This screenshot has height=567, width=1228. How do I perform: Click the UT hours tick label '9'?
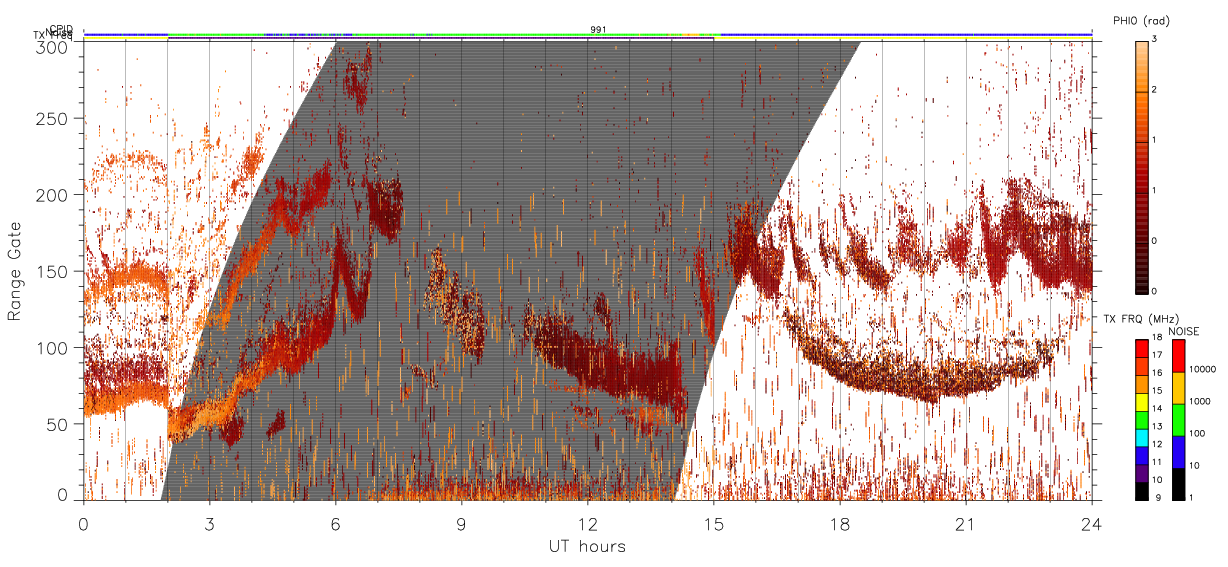(462, 523)
